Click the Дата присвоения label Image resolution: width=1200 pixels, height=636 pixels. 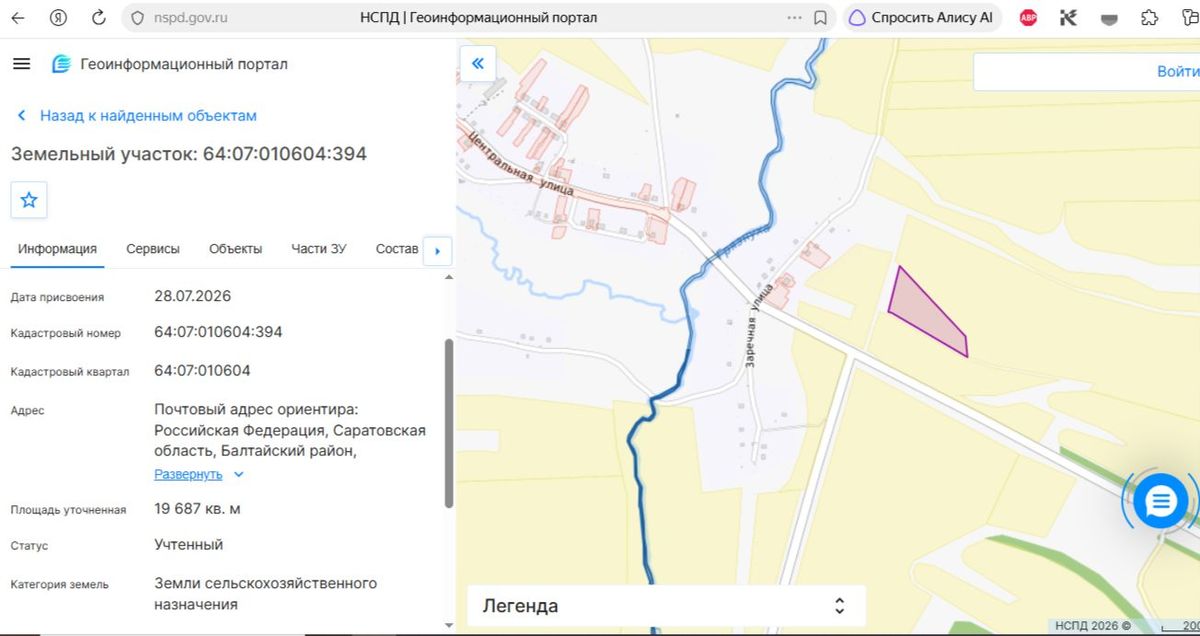(x=57, y=297)
